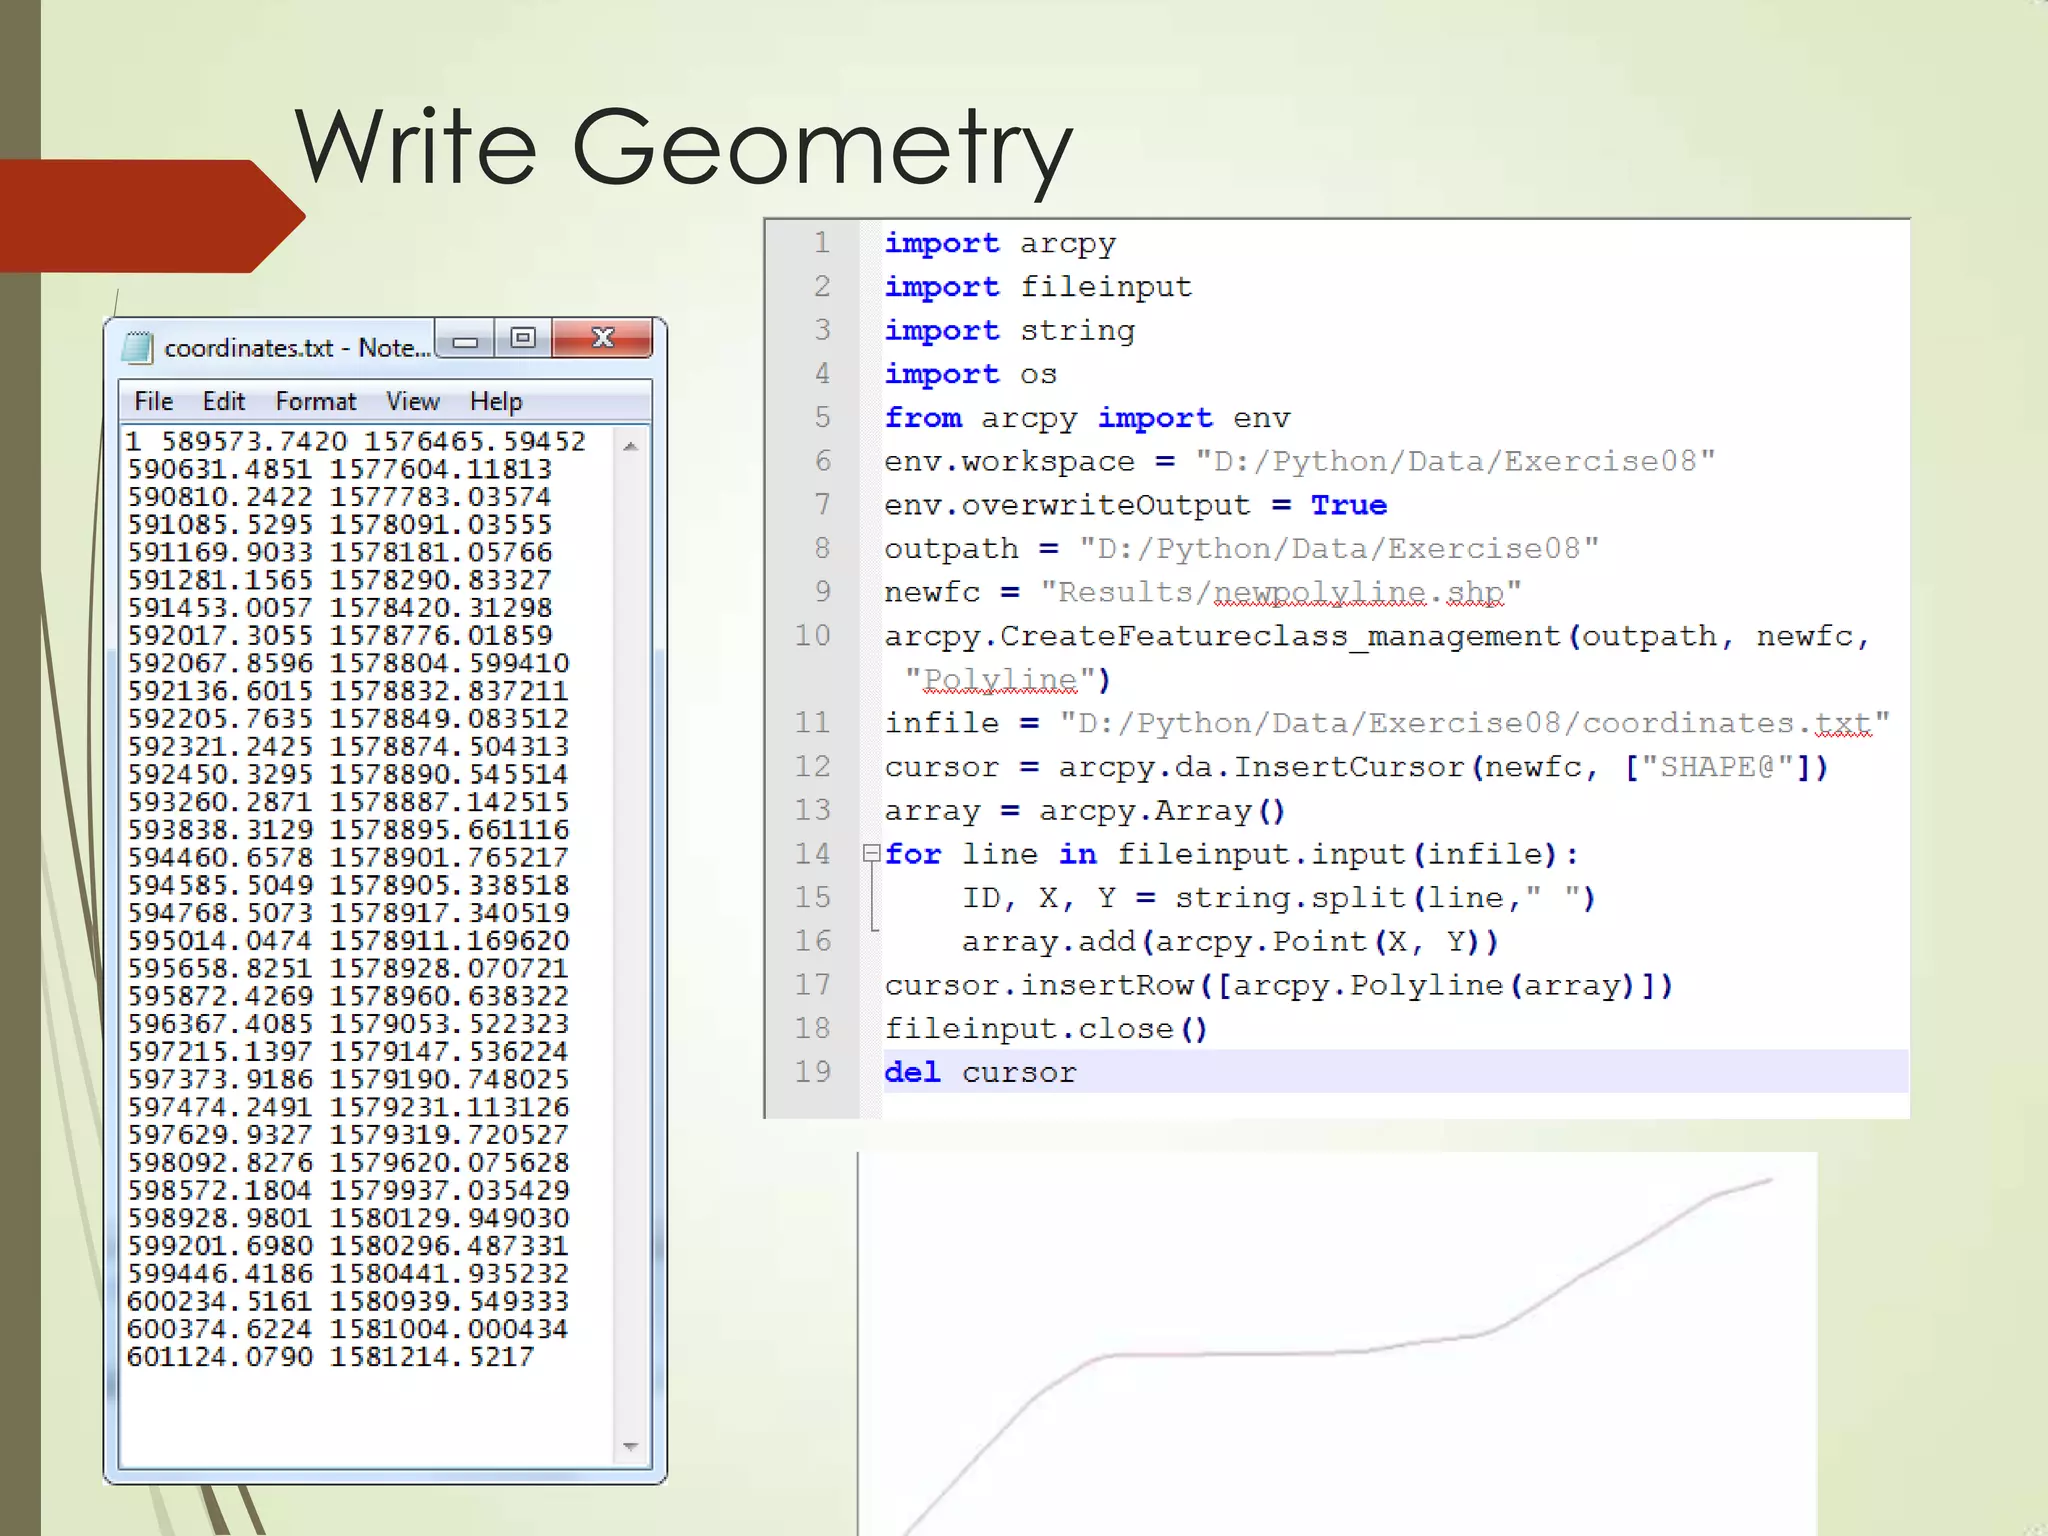Click line number 10 in code gutter
This screenshot has width=2048, height=1536.
pos(813,635)
